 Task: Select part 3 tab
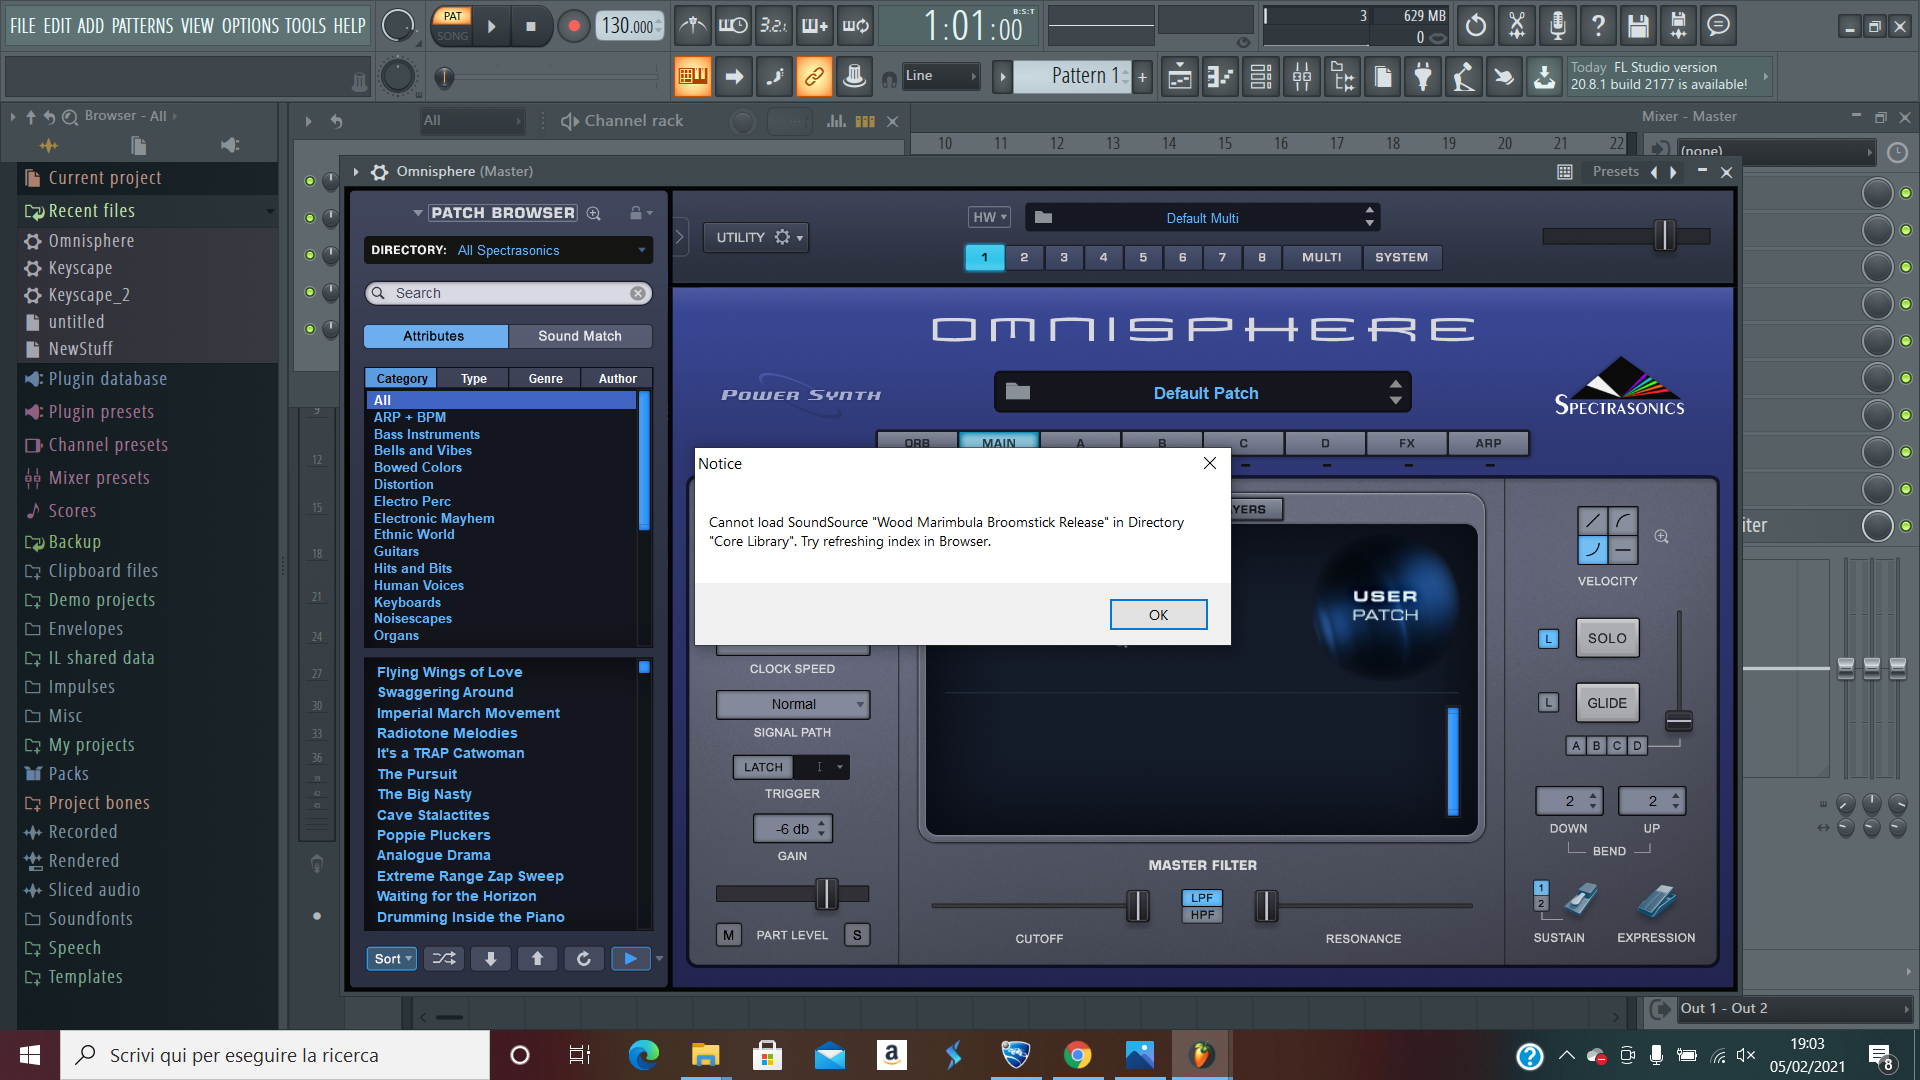(x=1064, y=257)
